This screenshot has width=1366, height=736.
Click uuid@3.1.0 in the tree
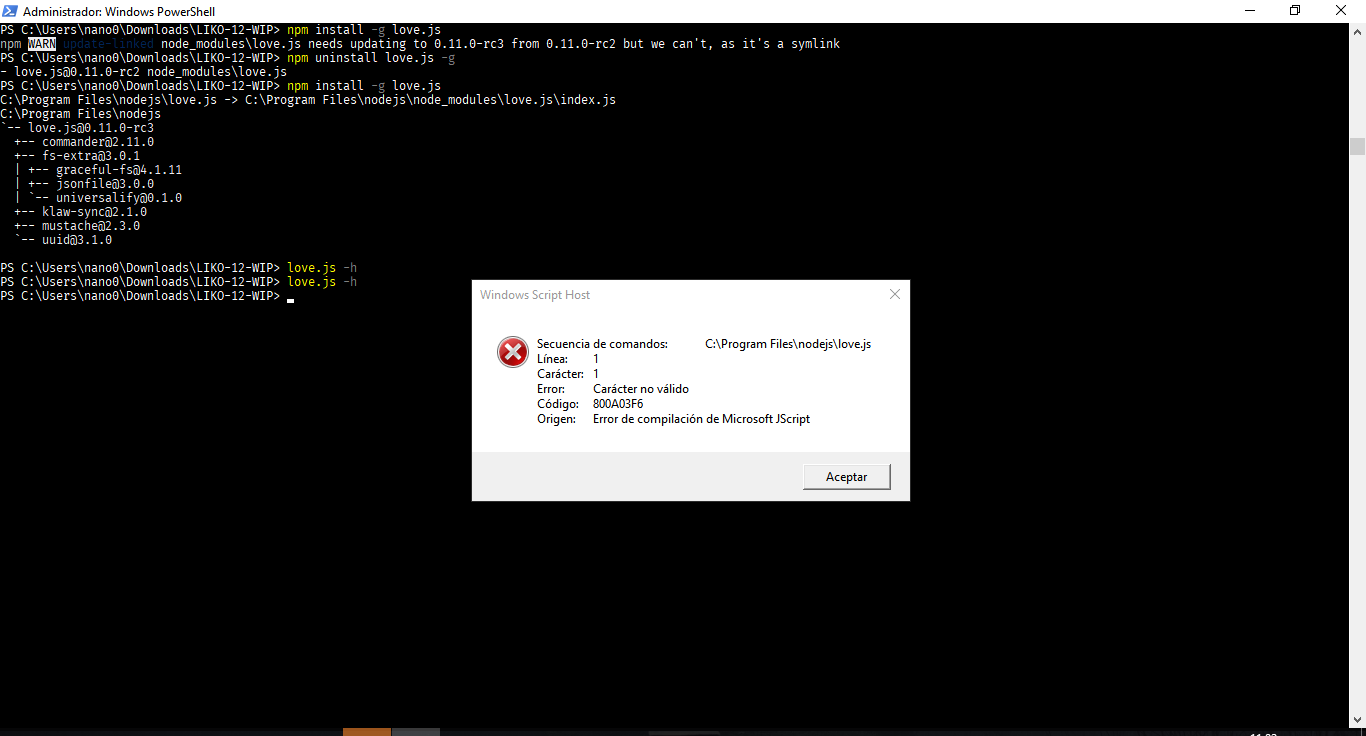click(x=77, y=240)
